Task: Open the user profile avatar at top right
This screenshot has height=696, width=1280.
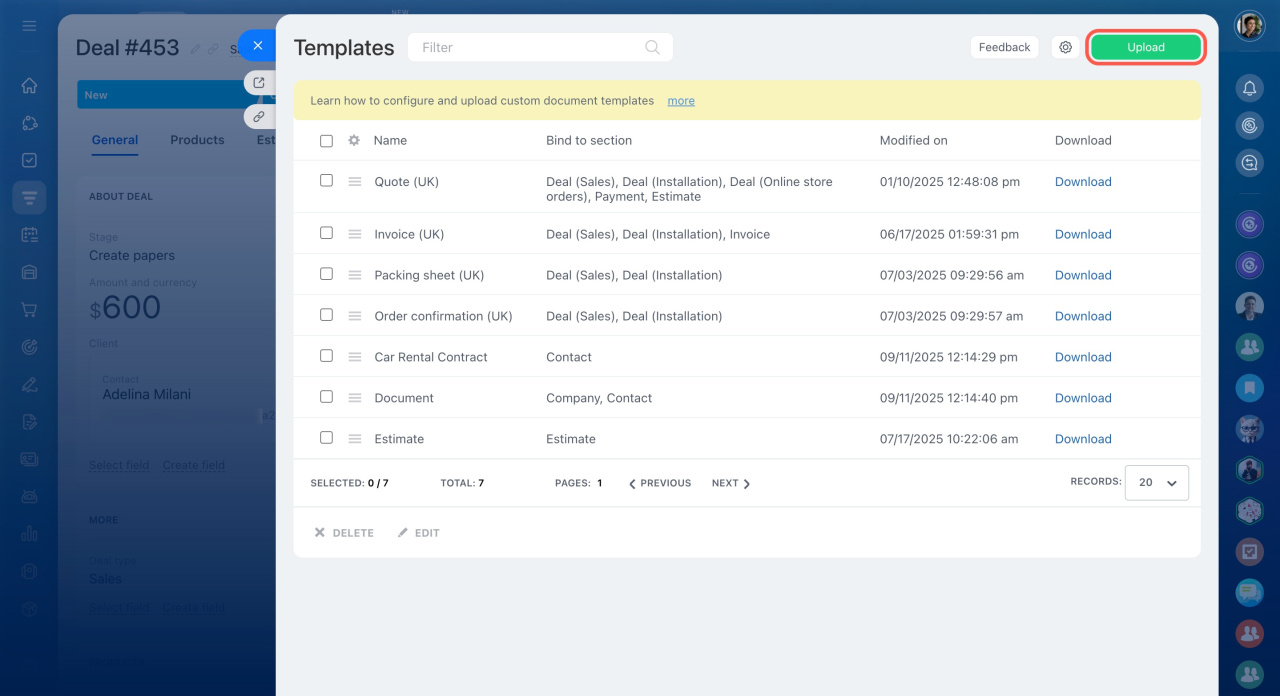Action: click(x=1249, y=26)
